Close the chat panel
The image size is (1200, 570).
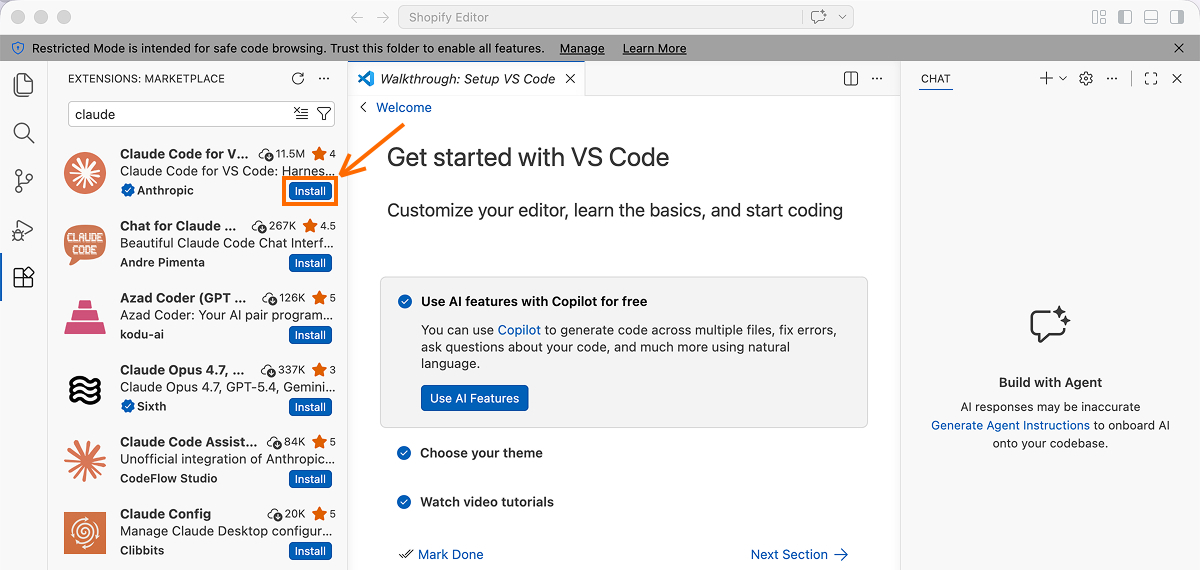click(x=1177, y=79)
